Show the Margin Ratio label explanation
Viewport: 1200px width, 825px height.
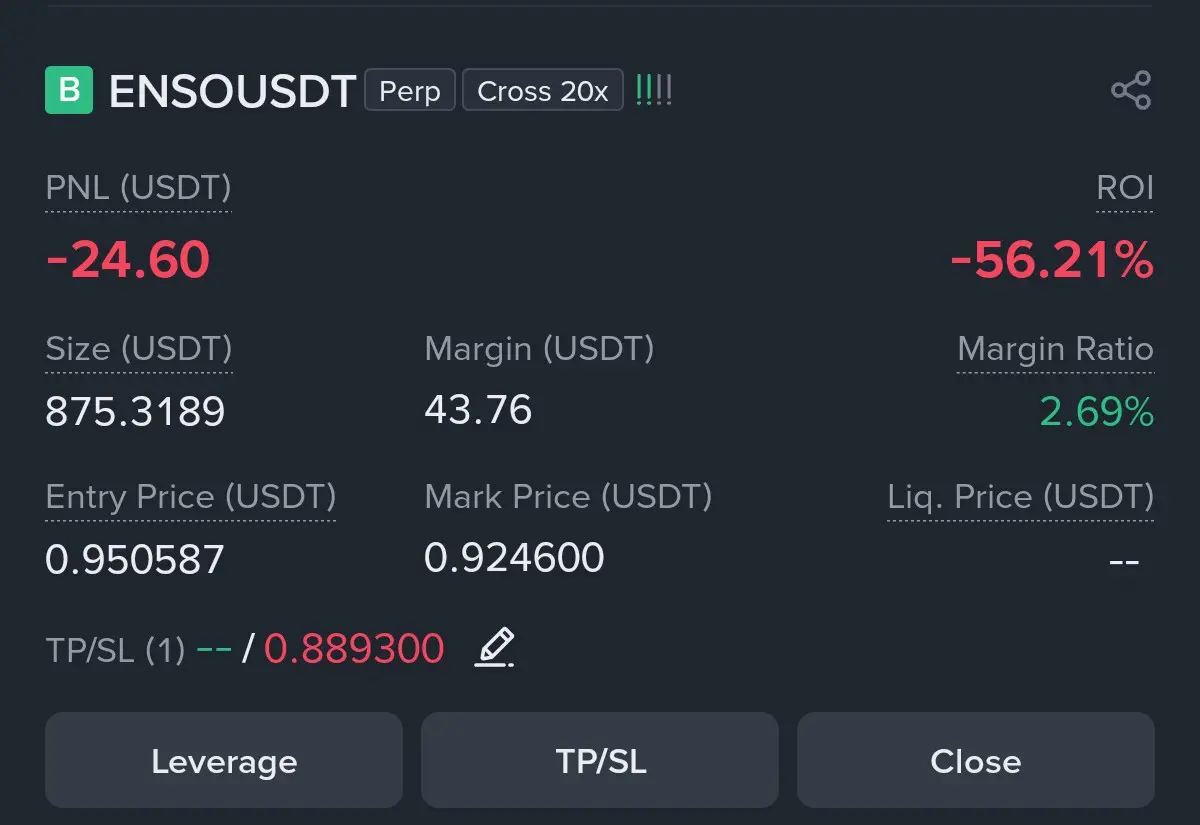[x=1055, y=349]
